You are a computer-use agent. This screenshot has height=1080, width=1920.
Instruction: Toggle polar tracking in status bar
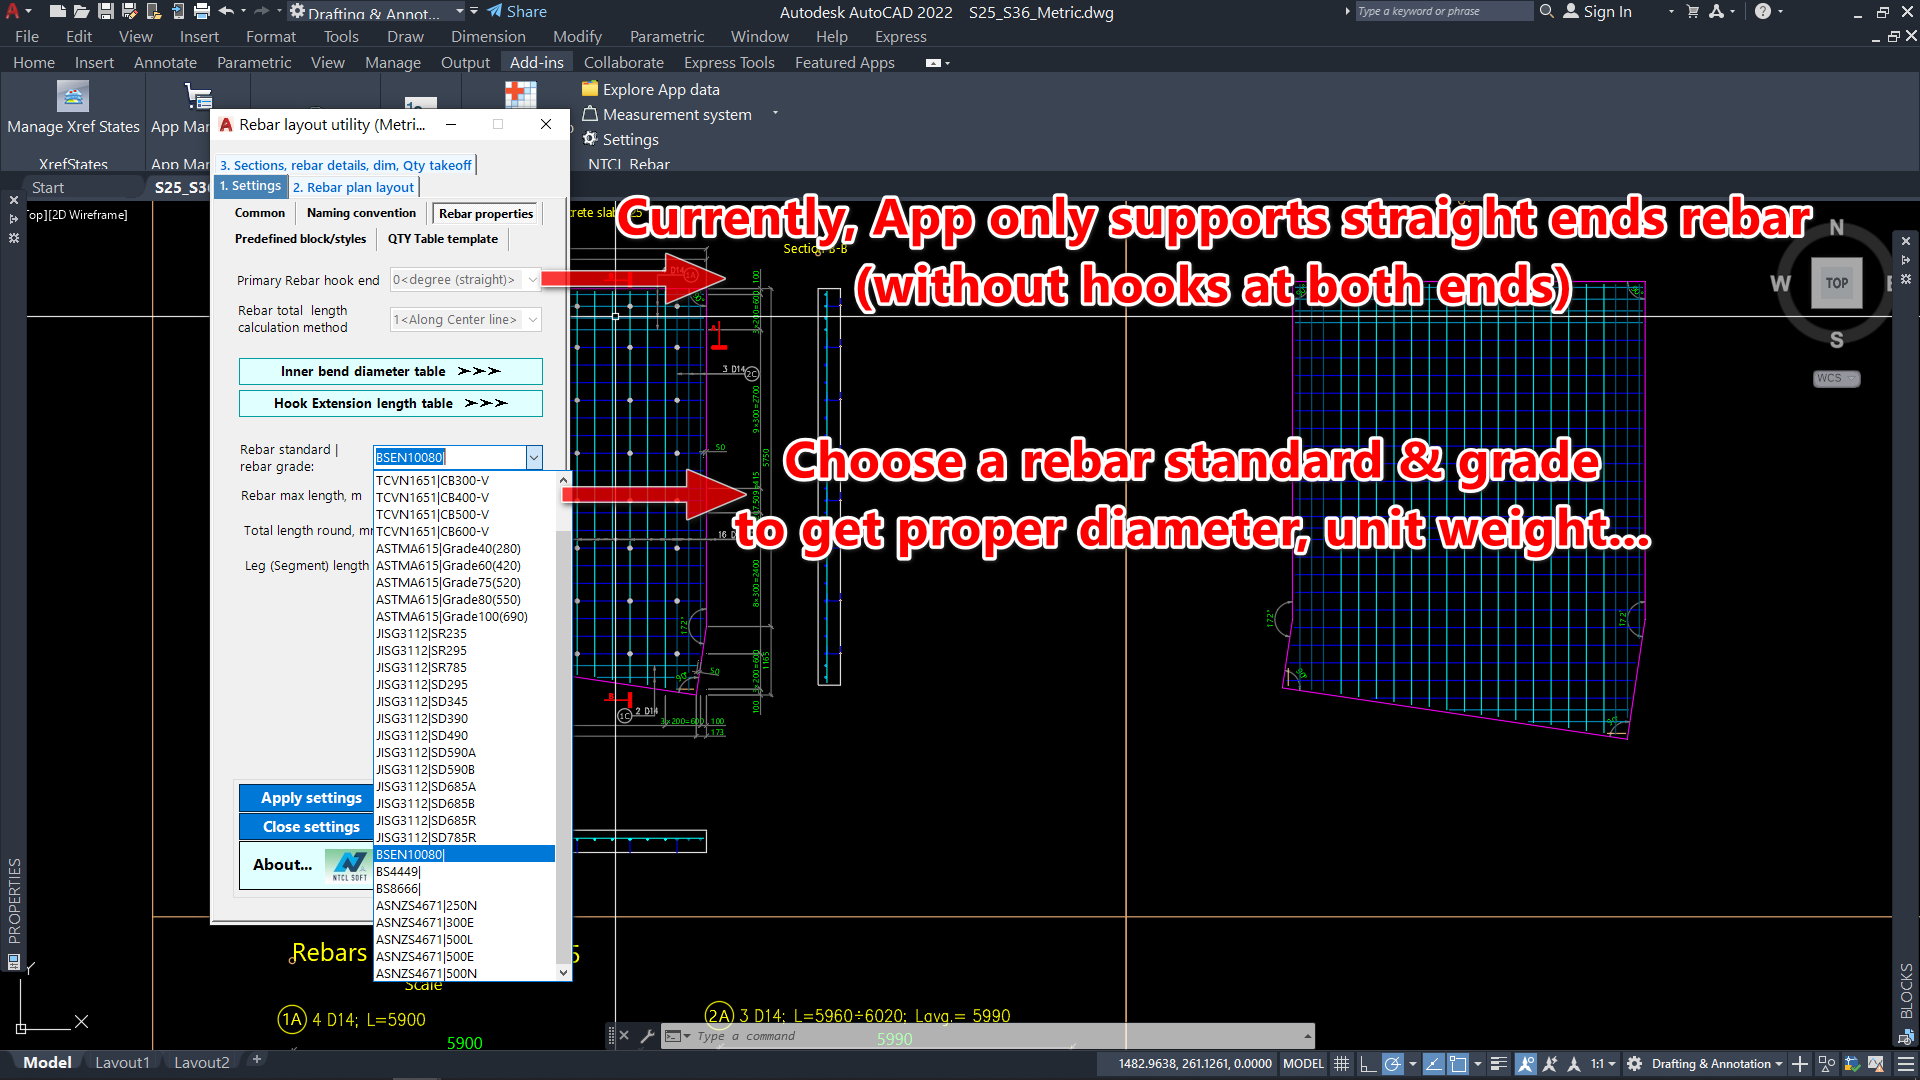tap(1392, 1064)
